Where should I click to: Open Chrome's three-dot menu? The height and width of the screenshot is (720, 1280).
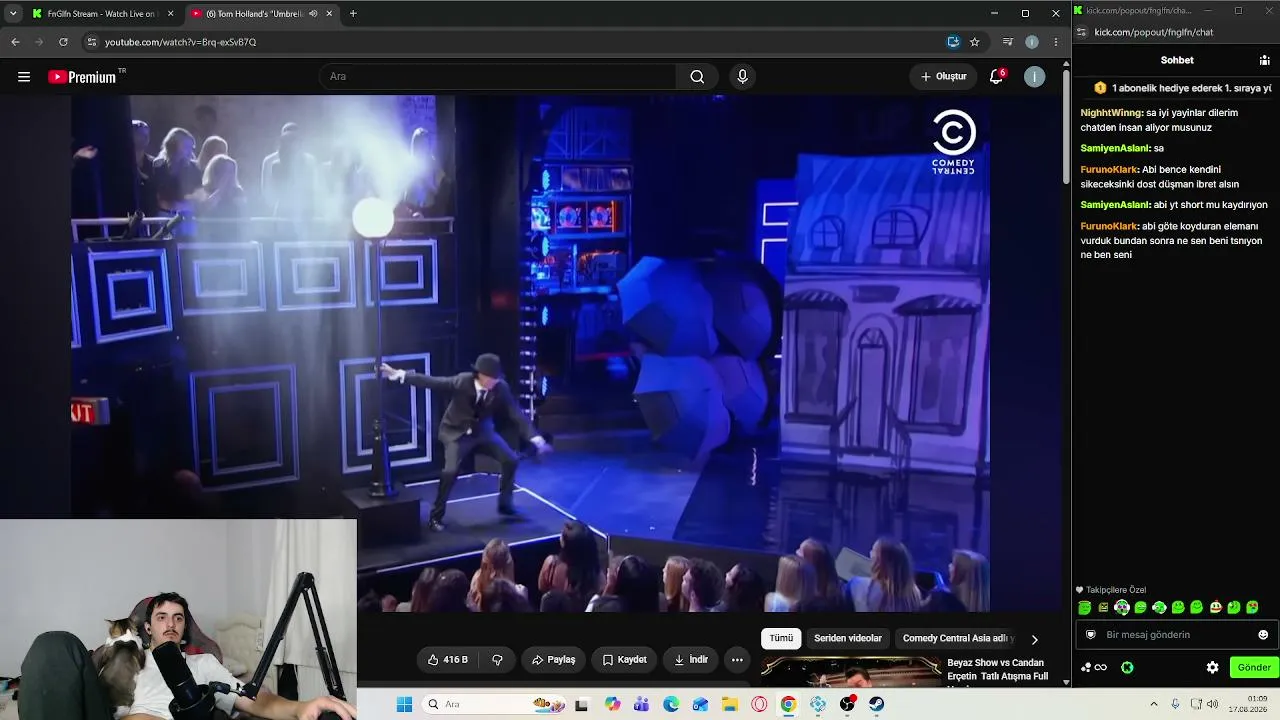point(1056,42)
